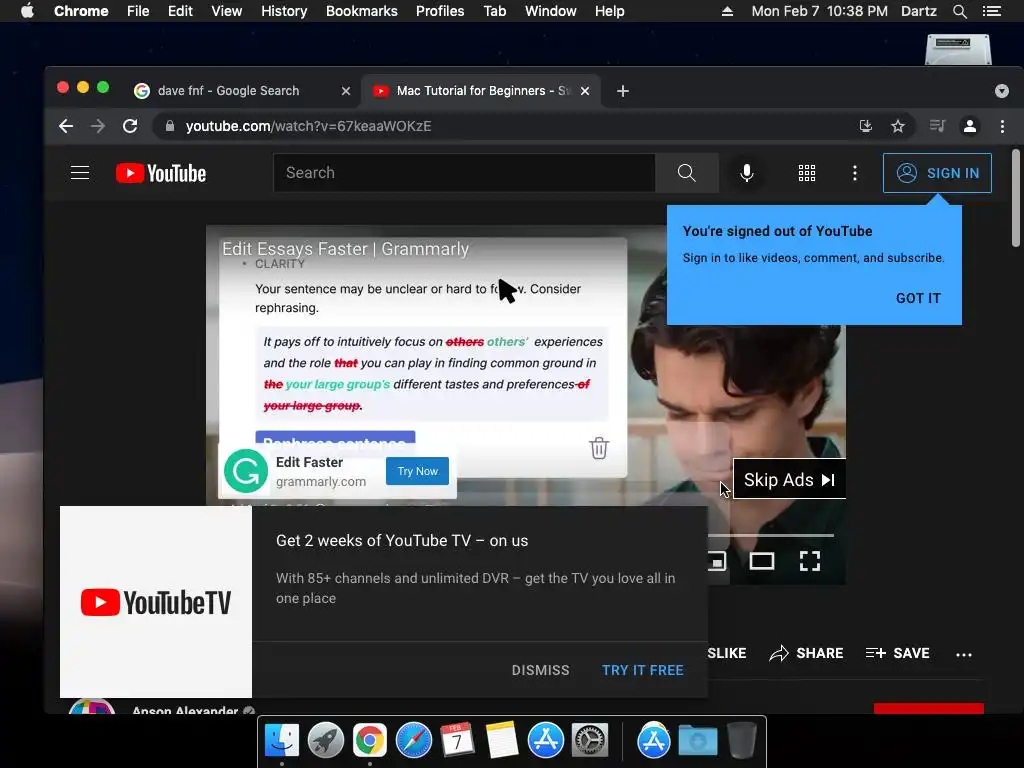Image resolution: width=1024 pixels, height=768 pixels.
Task: Open the Chrome application menu
Action: coord(81,11)
